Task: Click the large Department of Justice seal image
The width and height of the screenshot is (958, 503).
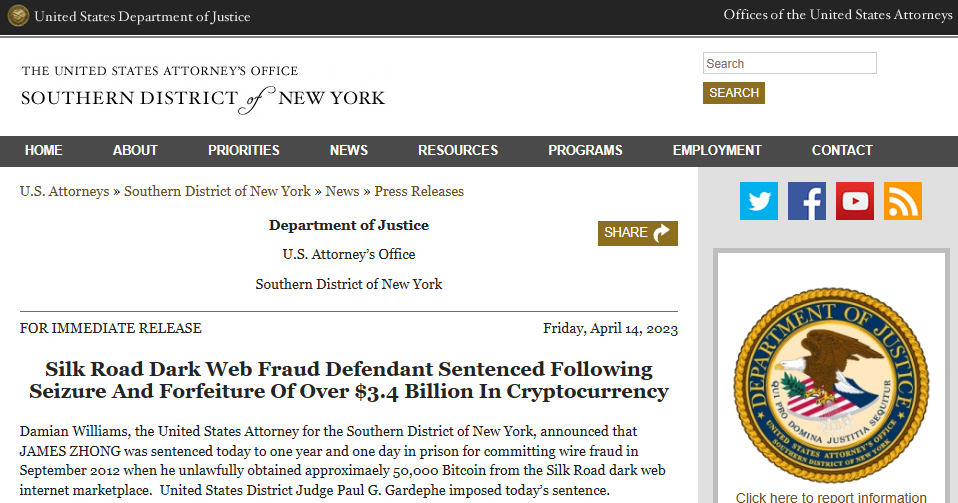Action: pyautogui.click(x=831, y=386)
